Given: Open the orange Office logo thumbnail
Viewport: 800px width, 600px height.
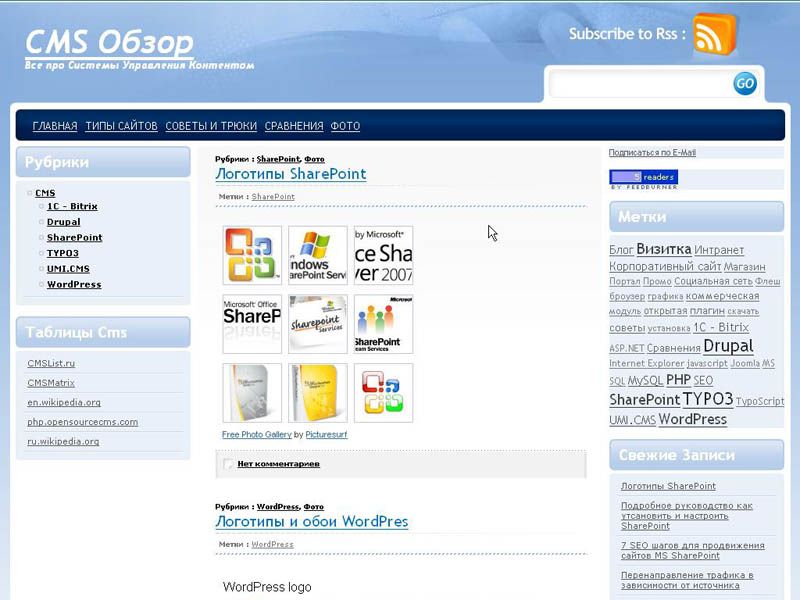Looking at the screenshot, I should pyautogui.click(x=252, y=255).
